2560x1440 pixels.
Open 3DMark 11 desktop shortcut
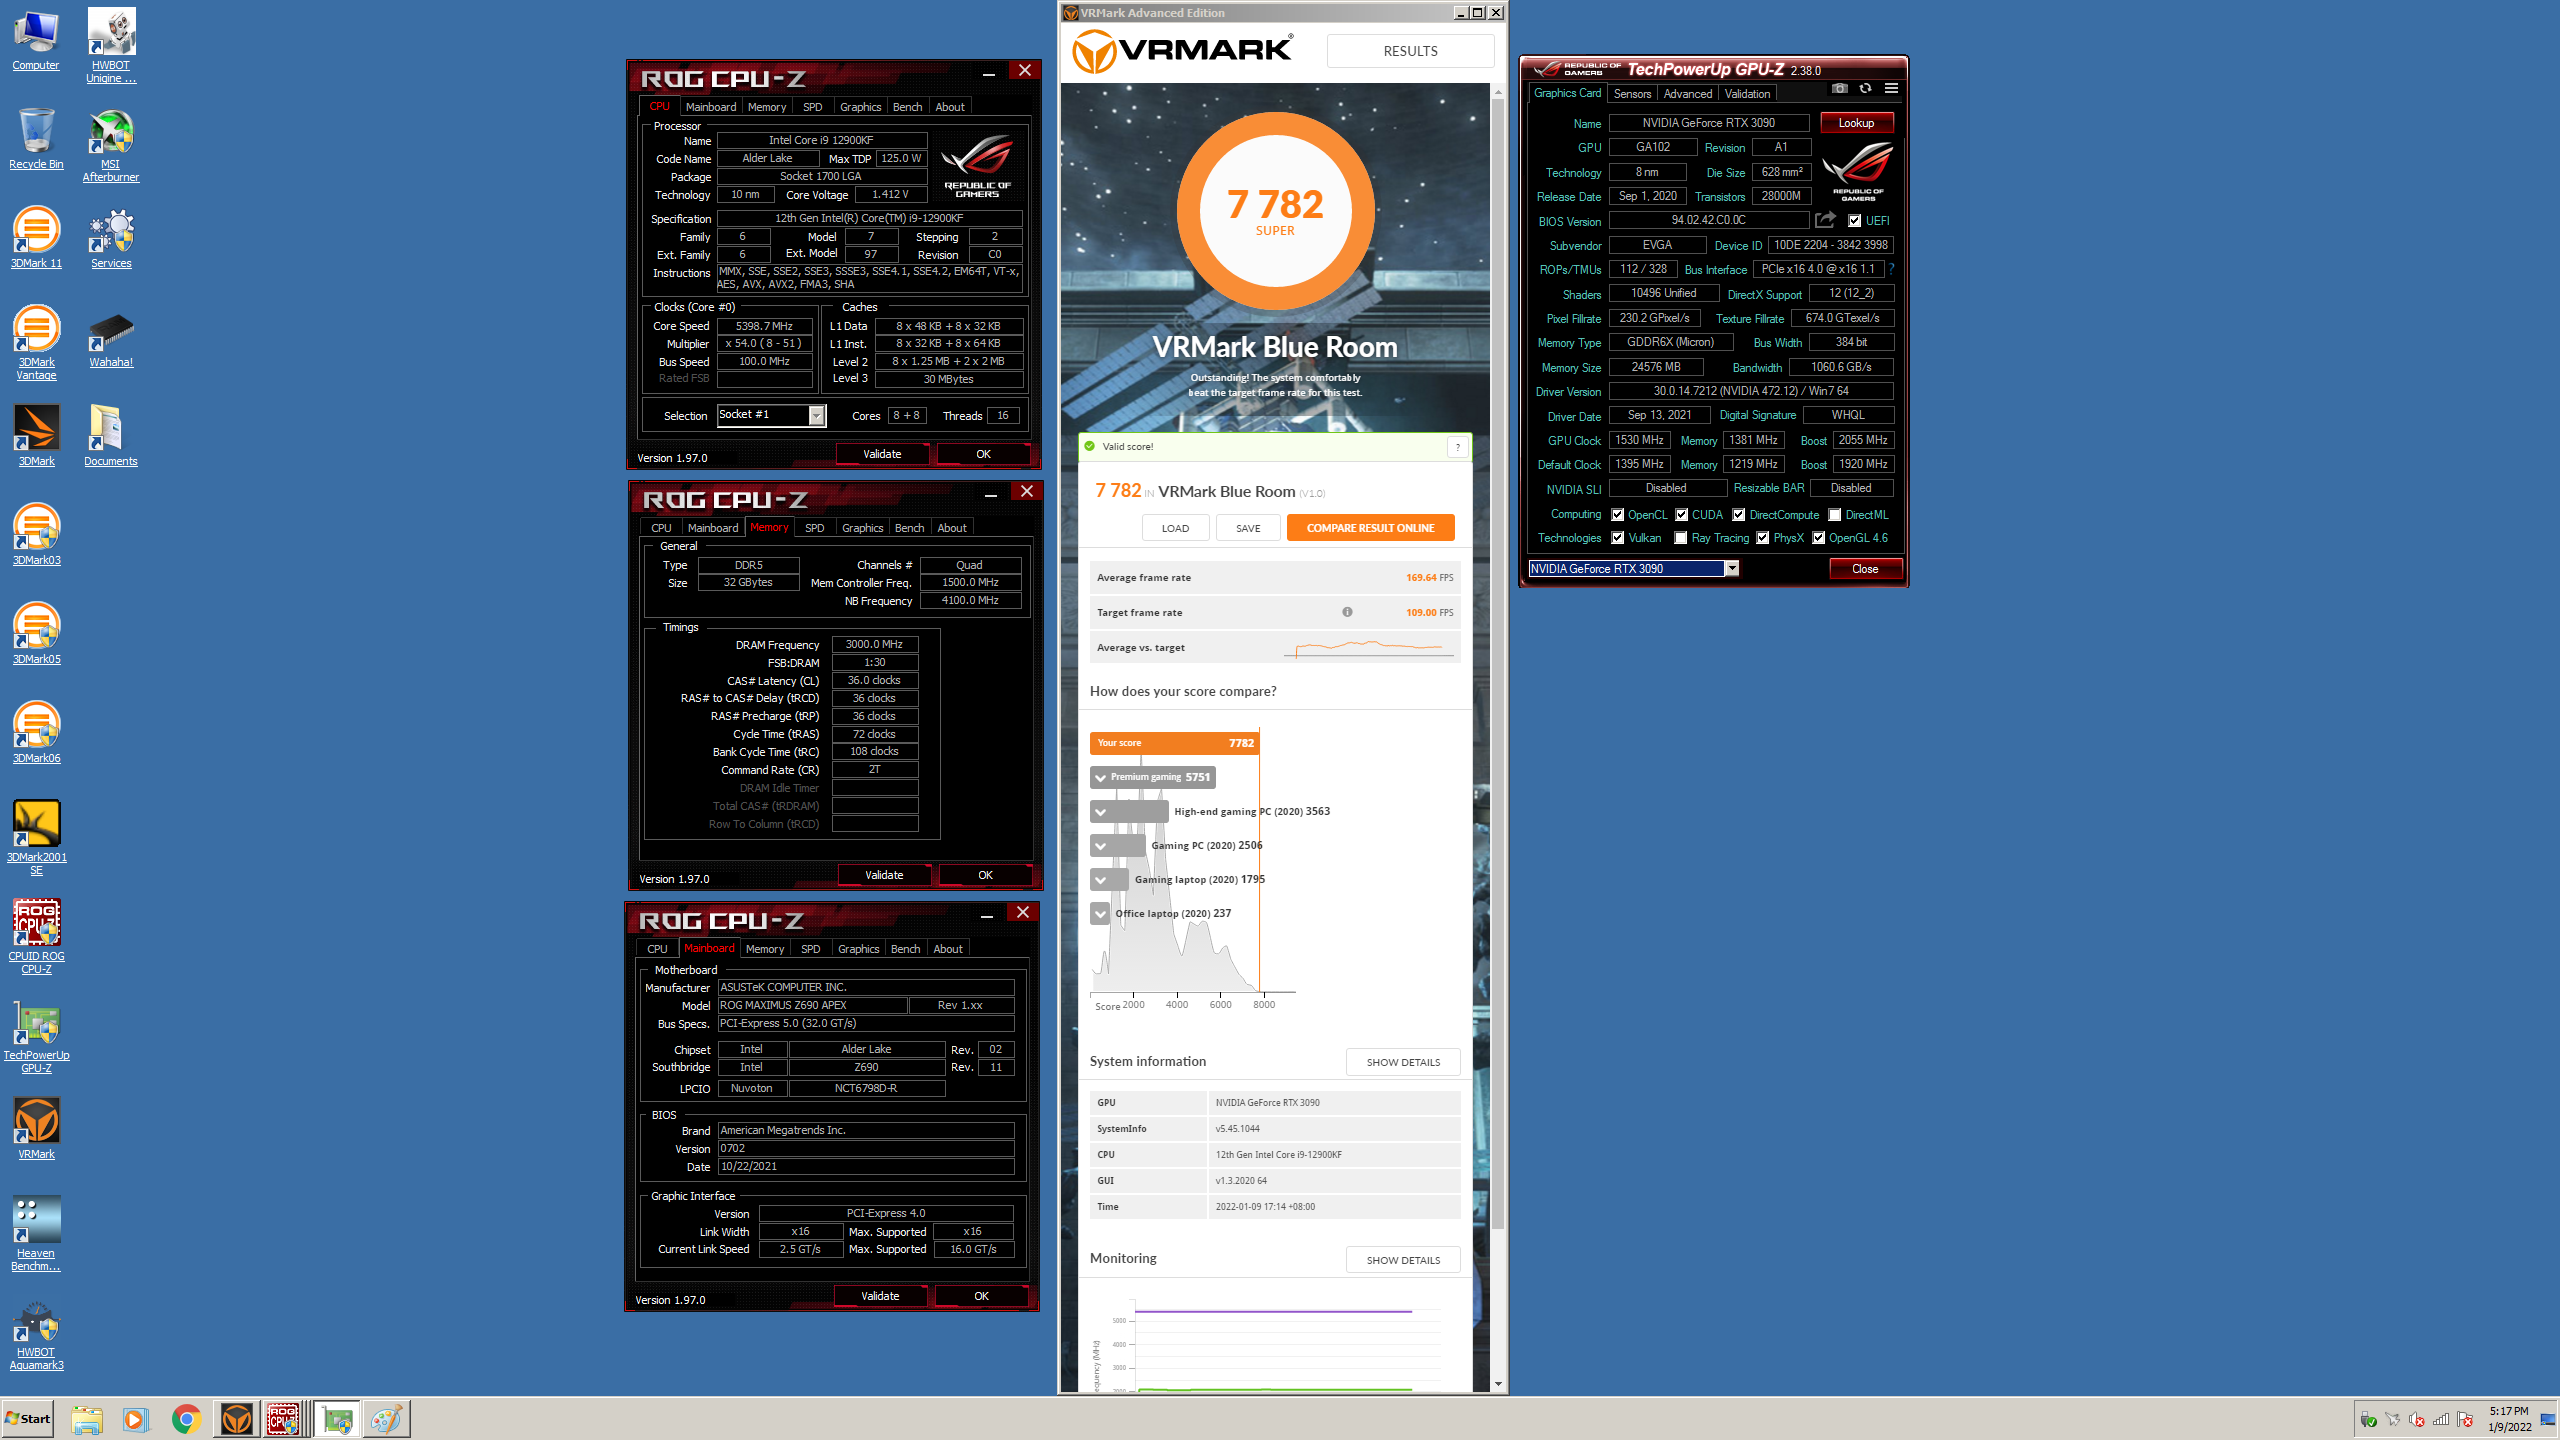click(36, 238)
